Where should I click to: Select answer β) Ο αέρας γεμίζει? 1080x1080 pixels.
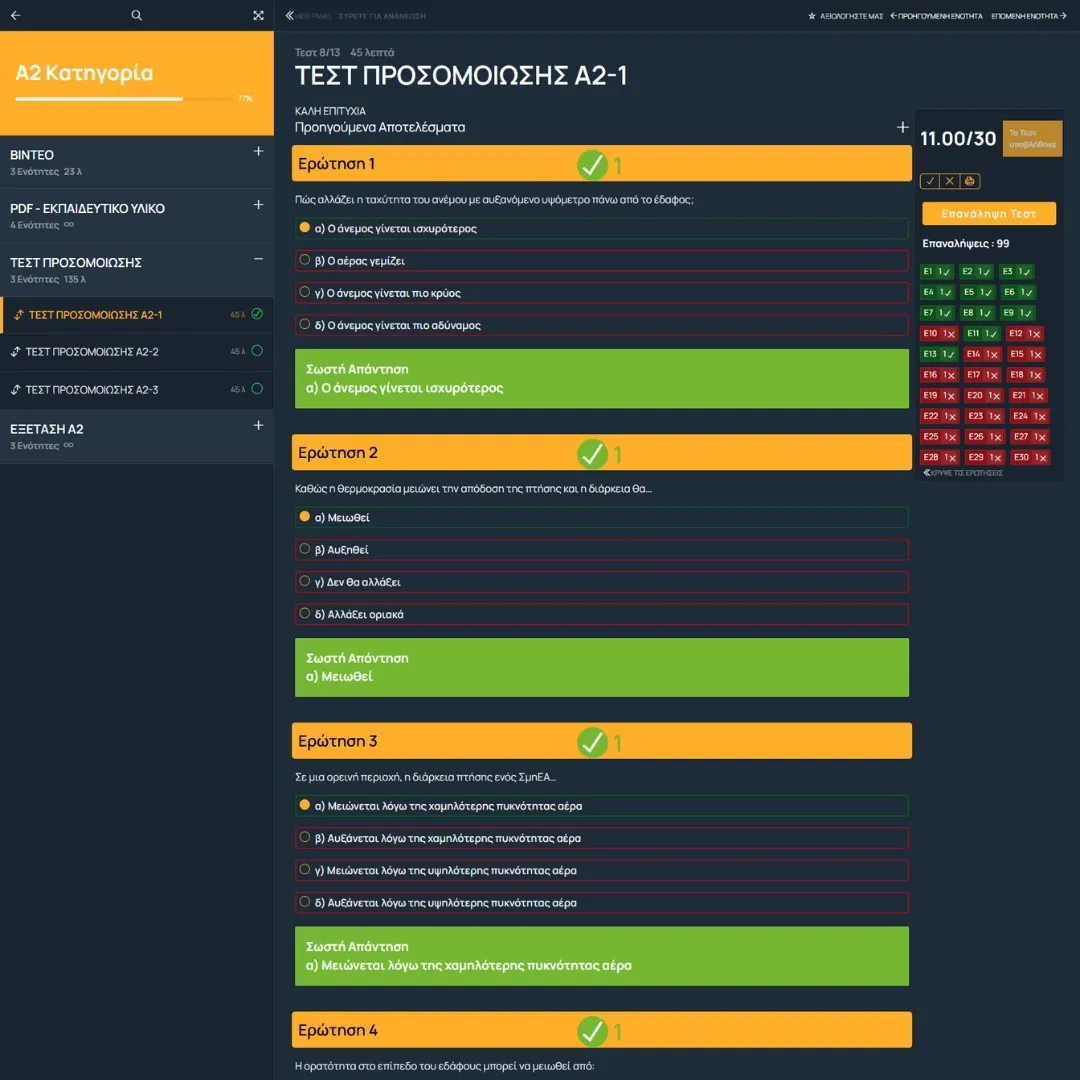601,260
